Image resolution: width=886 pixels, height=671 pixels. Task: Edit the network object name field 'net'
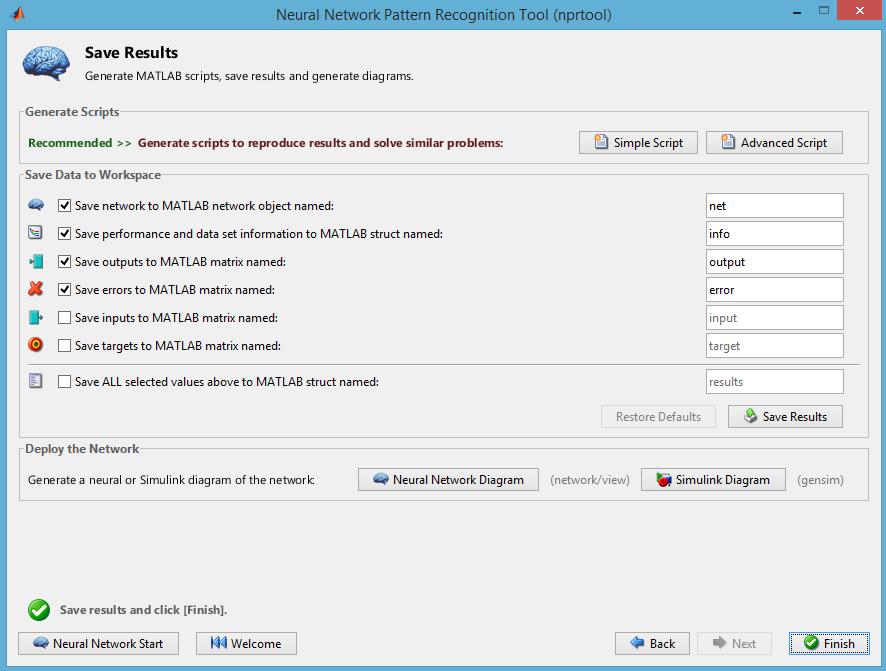tap(775, 206)
